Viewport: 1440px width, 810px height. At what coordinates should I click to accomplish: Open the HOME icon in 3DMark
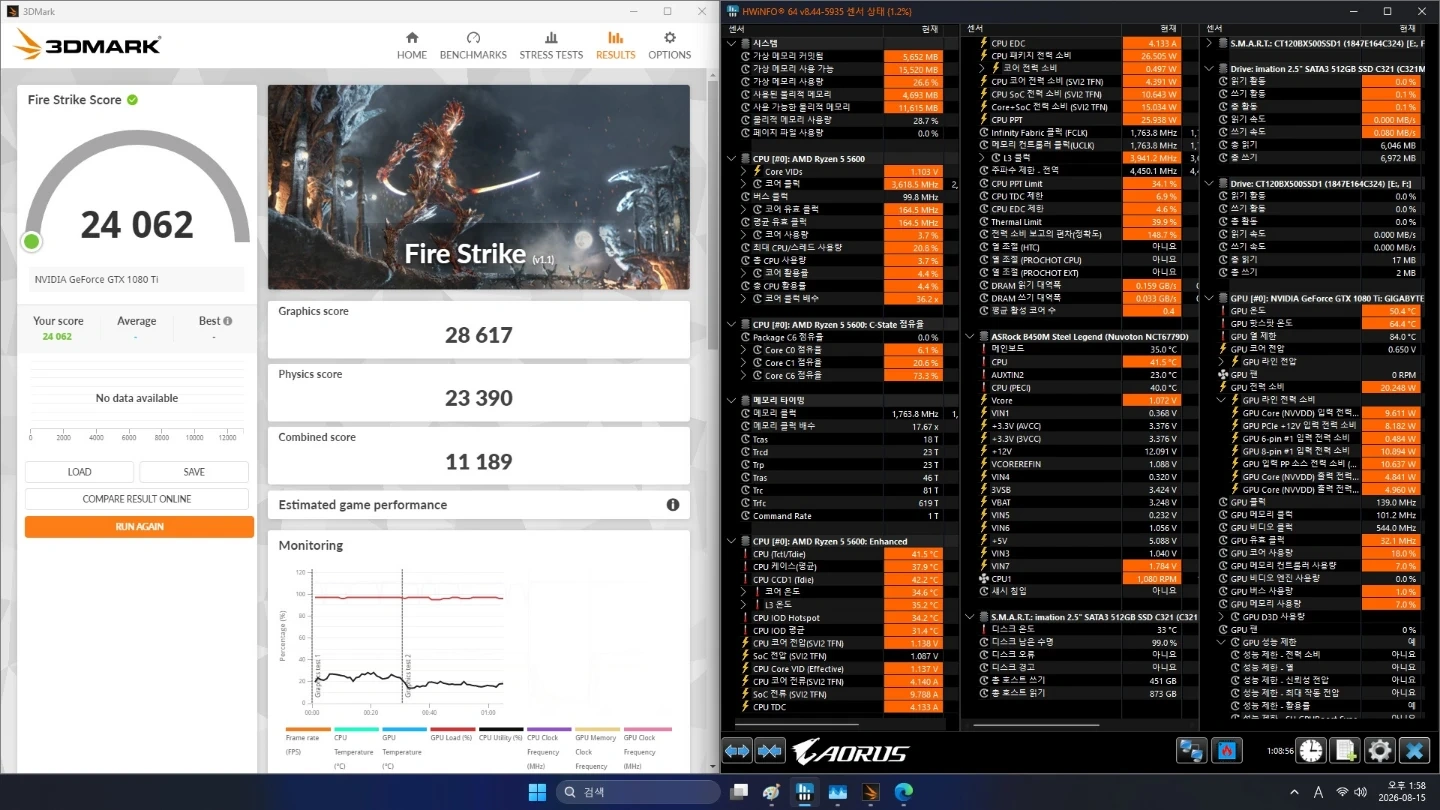coord(411,45)
